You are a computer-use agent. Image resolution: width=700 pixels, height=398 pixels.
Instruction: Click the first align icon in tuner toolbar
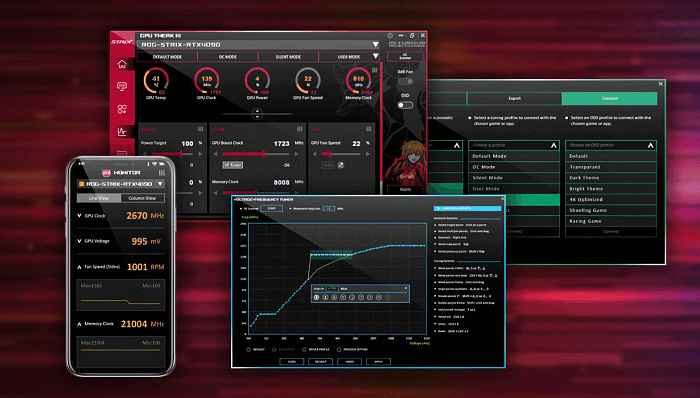point(317,297)
